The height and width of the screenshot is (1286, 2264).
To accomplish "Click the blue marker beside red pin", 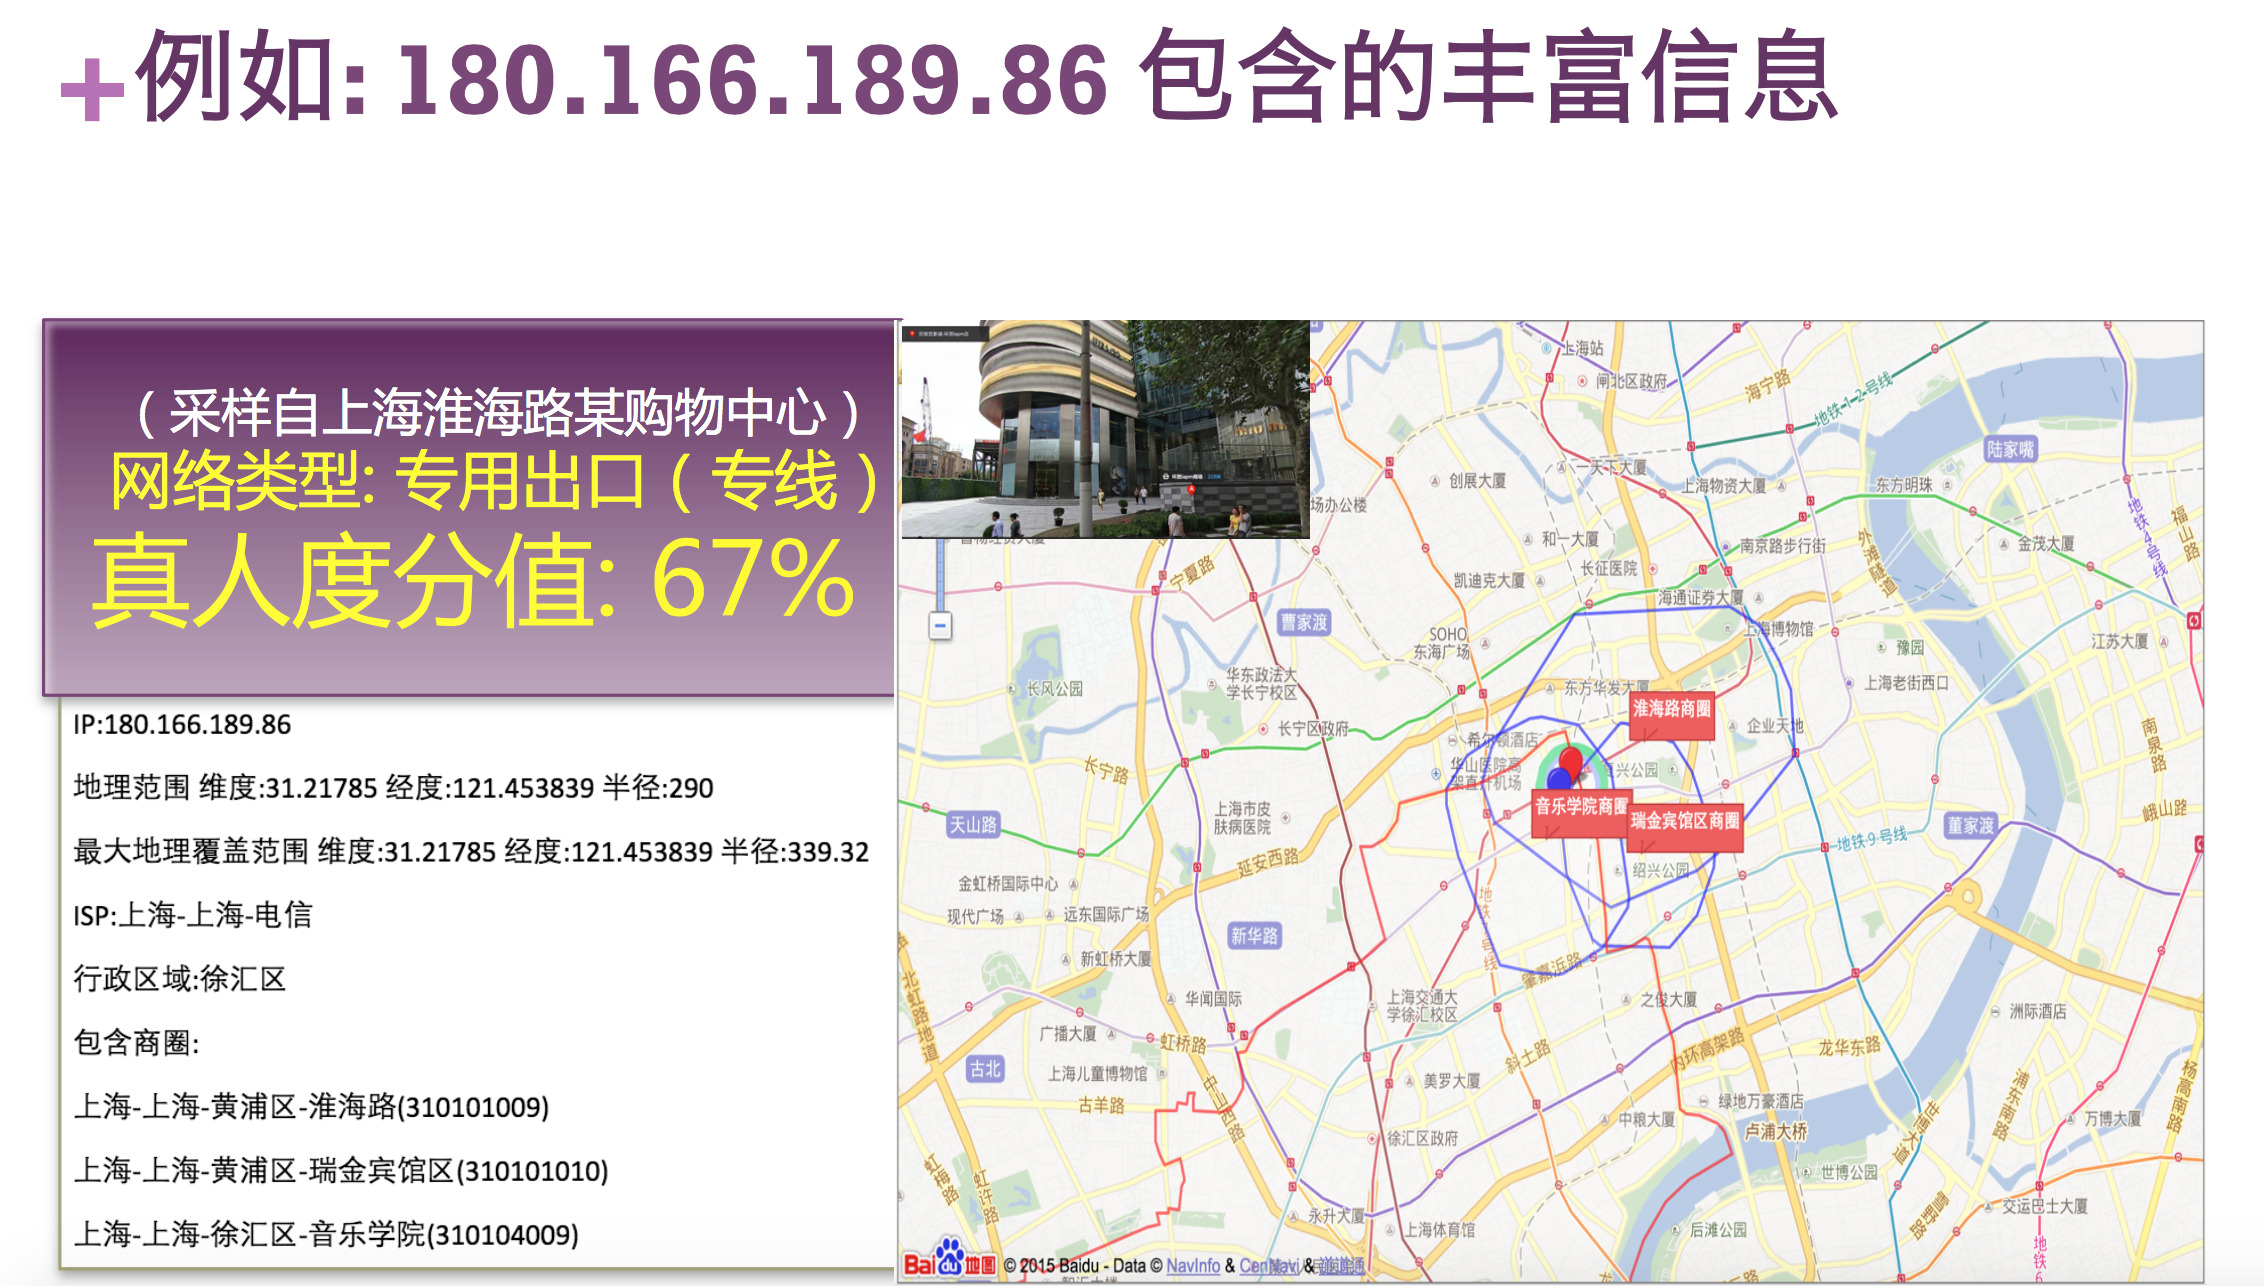I will [x=1558, y=778].
